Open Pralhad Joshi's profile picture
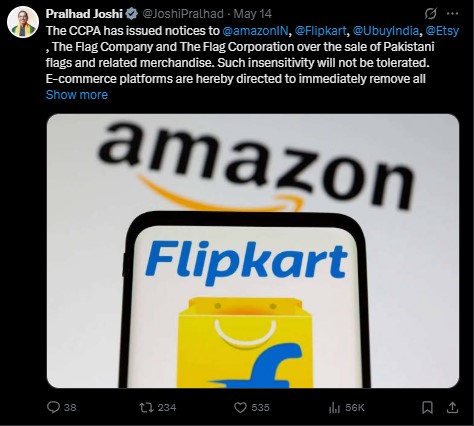Screen dimensions: 474x426 pyautogui.click(x=23, y=22)
